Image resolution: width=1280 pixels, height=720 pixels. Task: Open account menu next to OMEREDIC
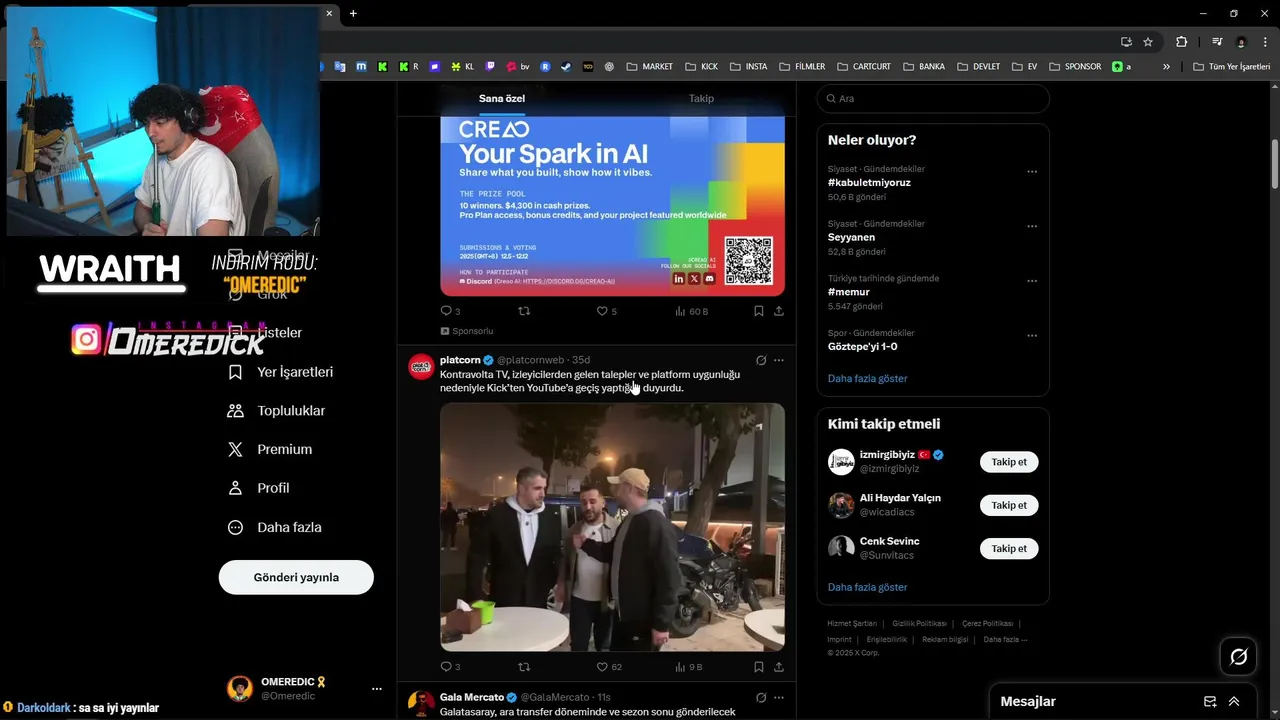click(x=377, y=689)
